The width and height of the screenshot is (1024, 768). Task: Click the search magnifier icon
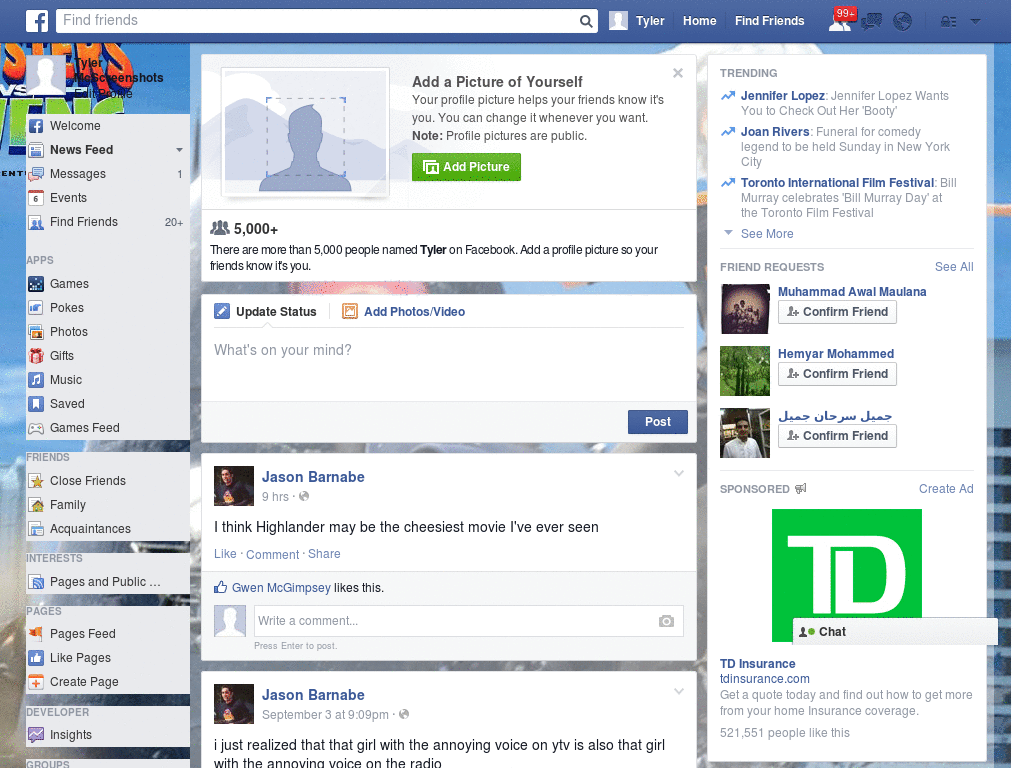point(586,21)
